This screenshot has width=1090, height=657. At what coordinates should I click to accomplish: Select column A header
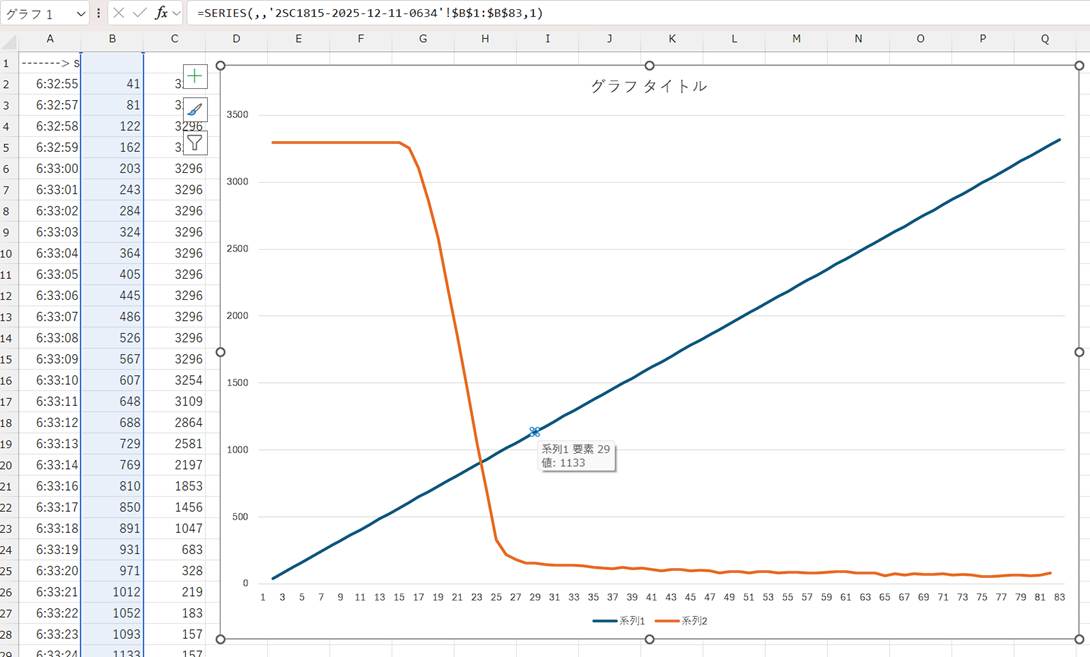49,39
